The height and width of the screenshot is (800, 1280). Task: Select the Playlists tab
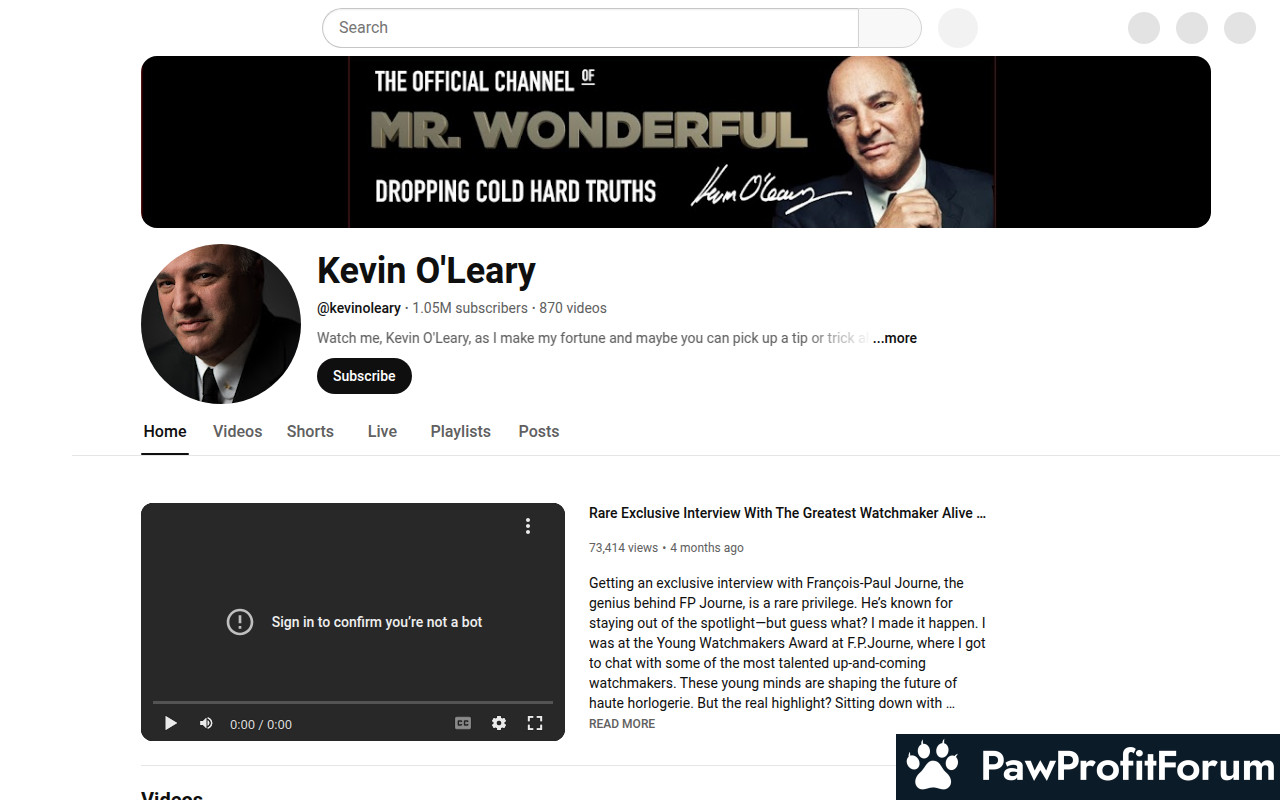pyautogui.click(x=461, y=432)
